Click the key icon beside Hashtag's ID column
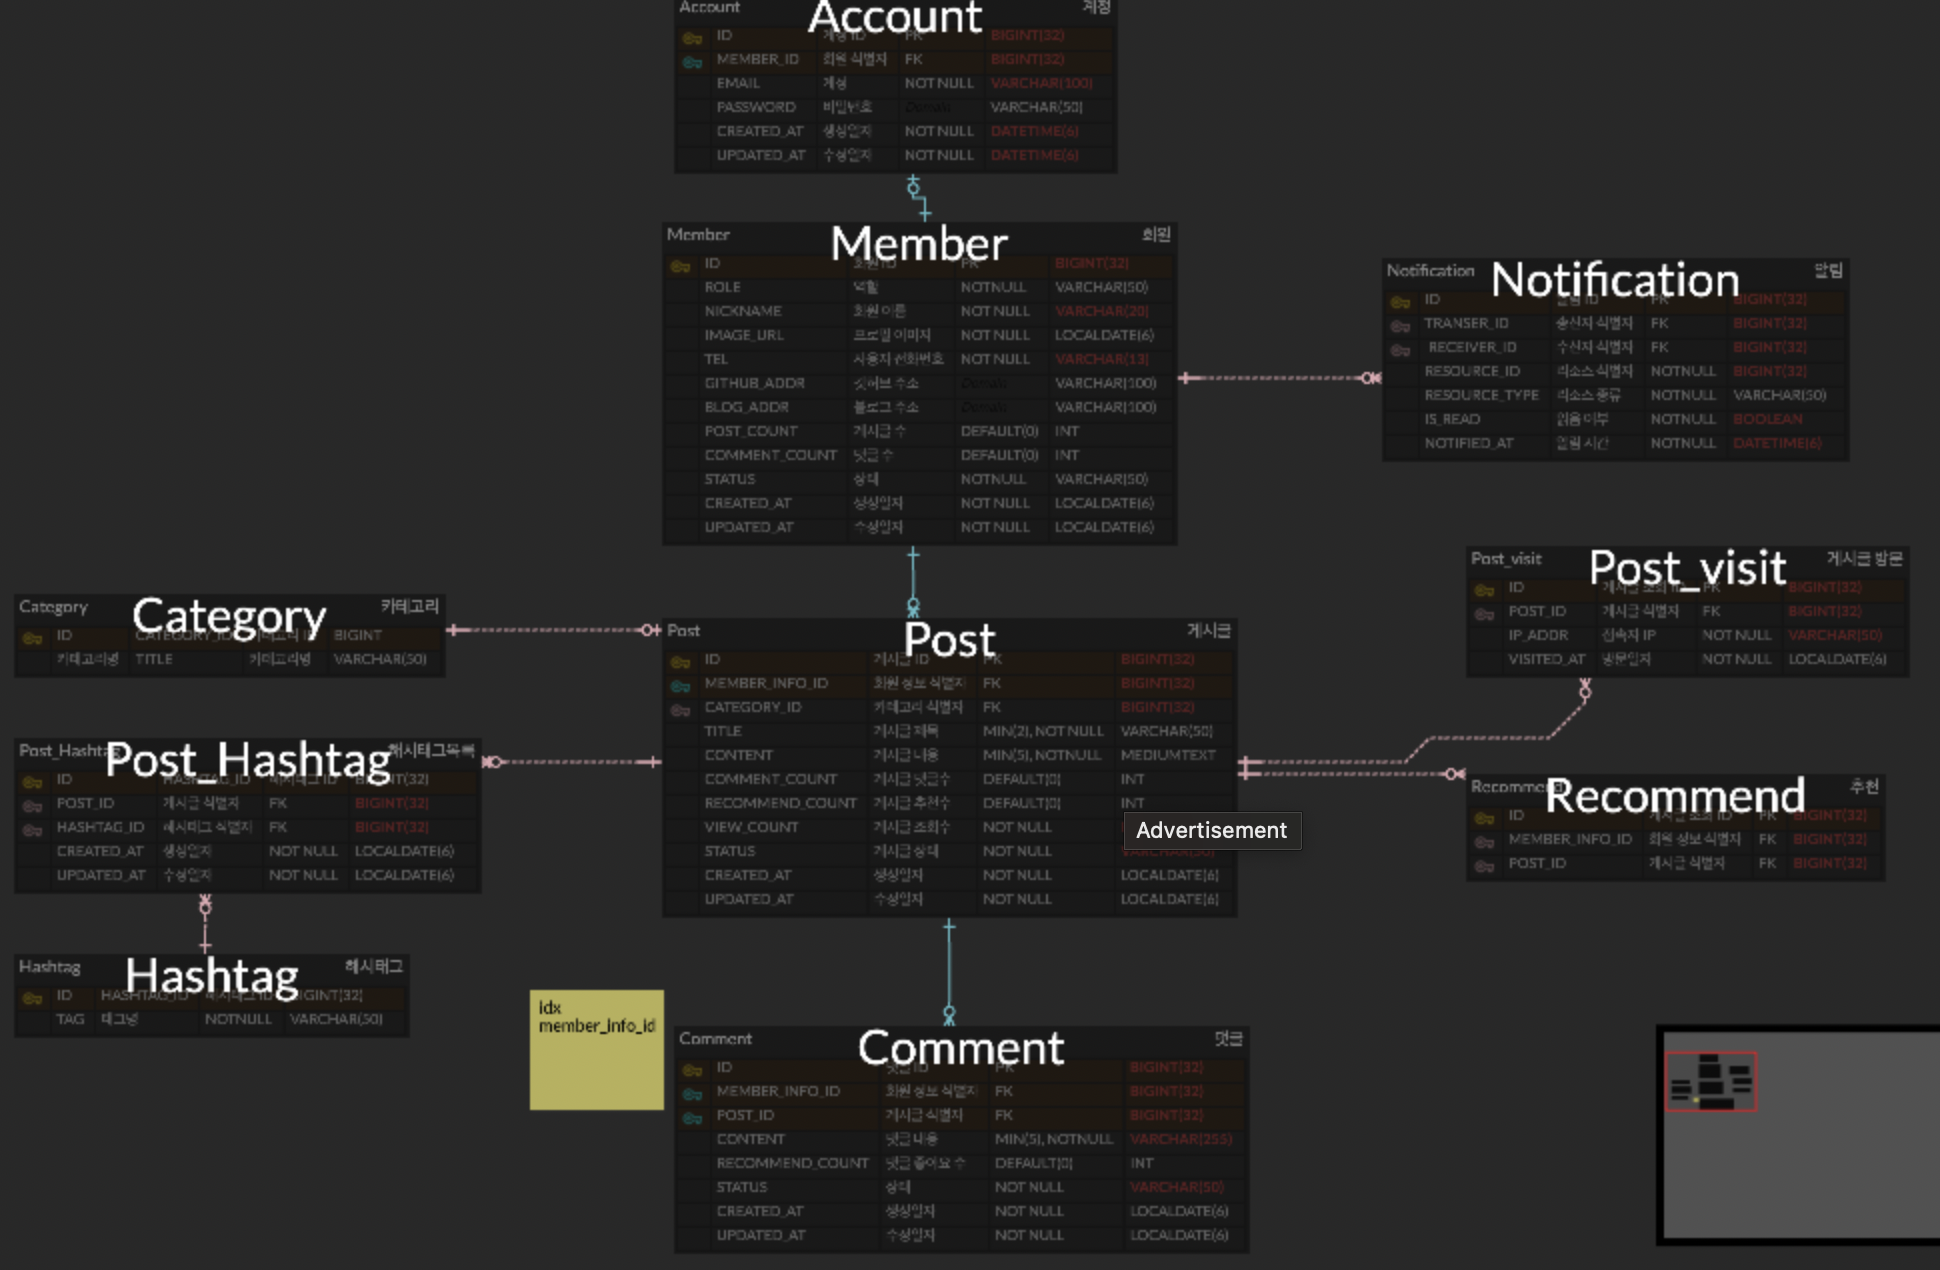Image resolution: width=1940 pixels, height=1270 pixels. click(34, 995)
